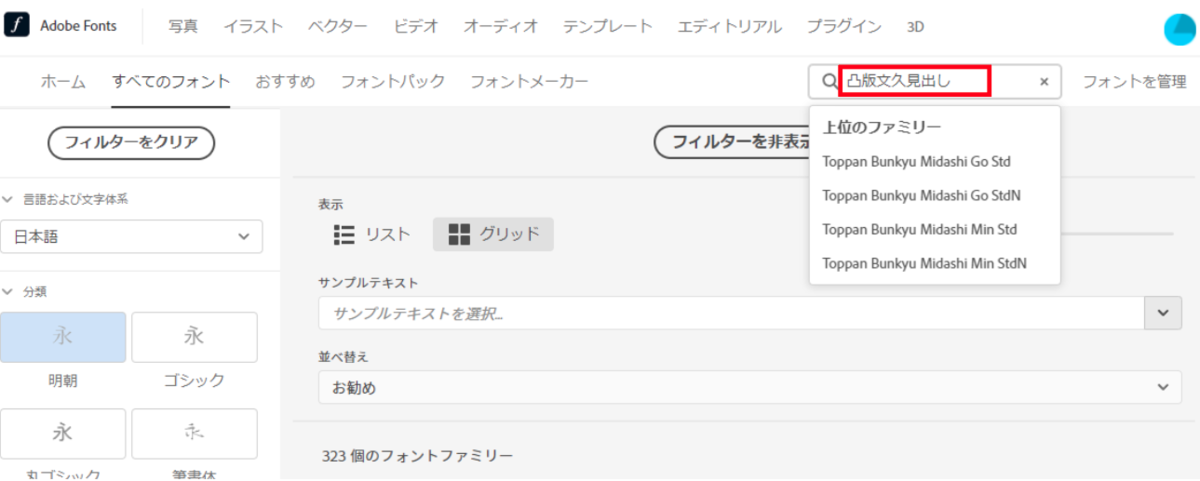Switch to the フォントメーカー tab

point(529,82)
